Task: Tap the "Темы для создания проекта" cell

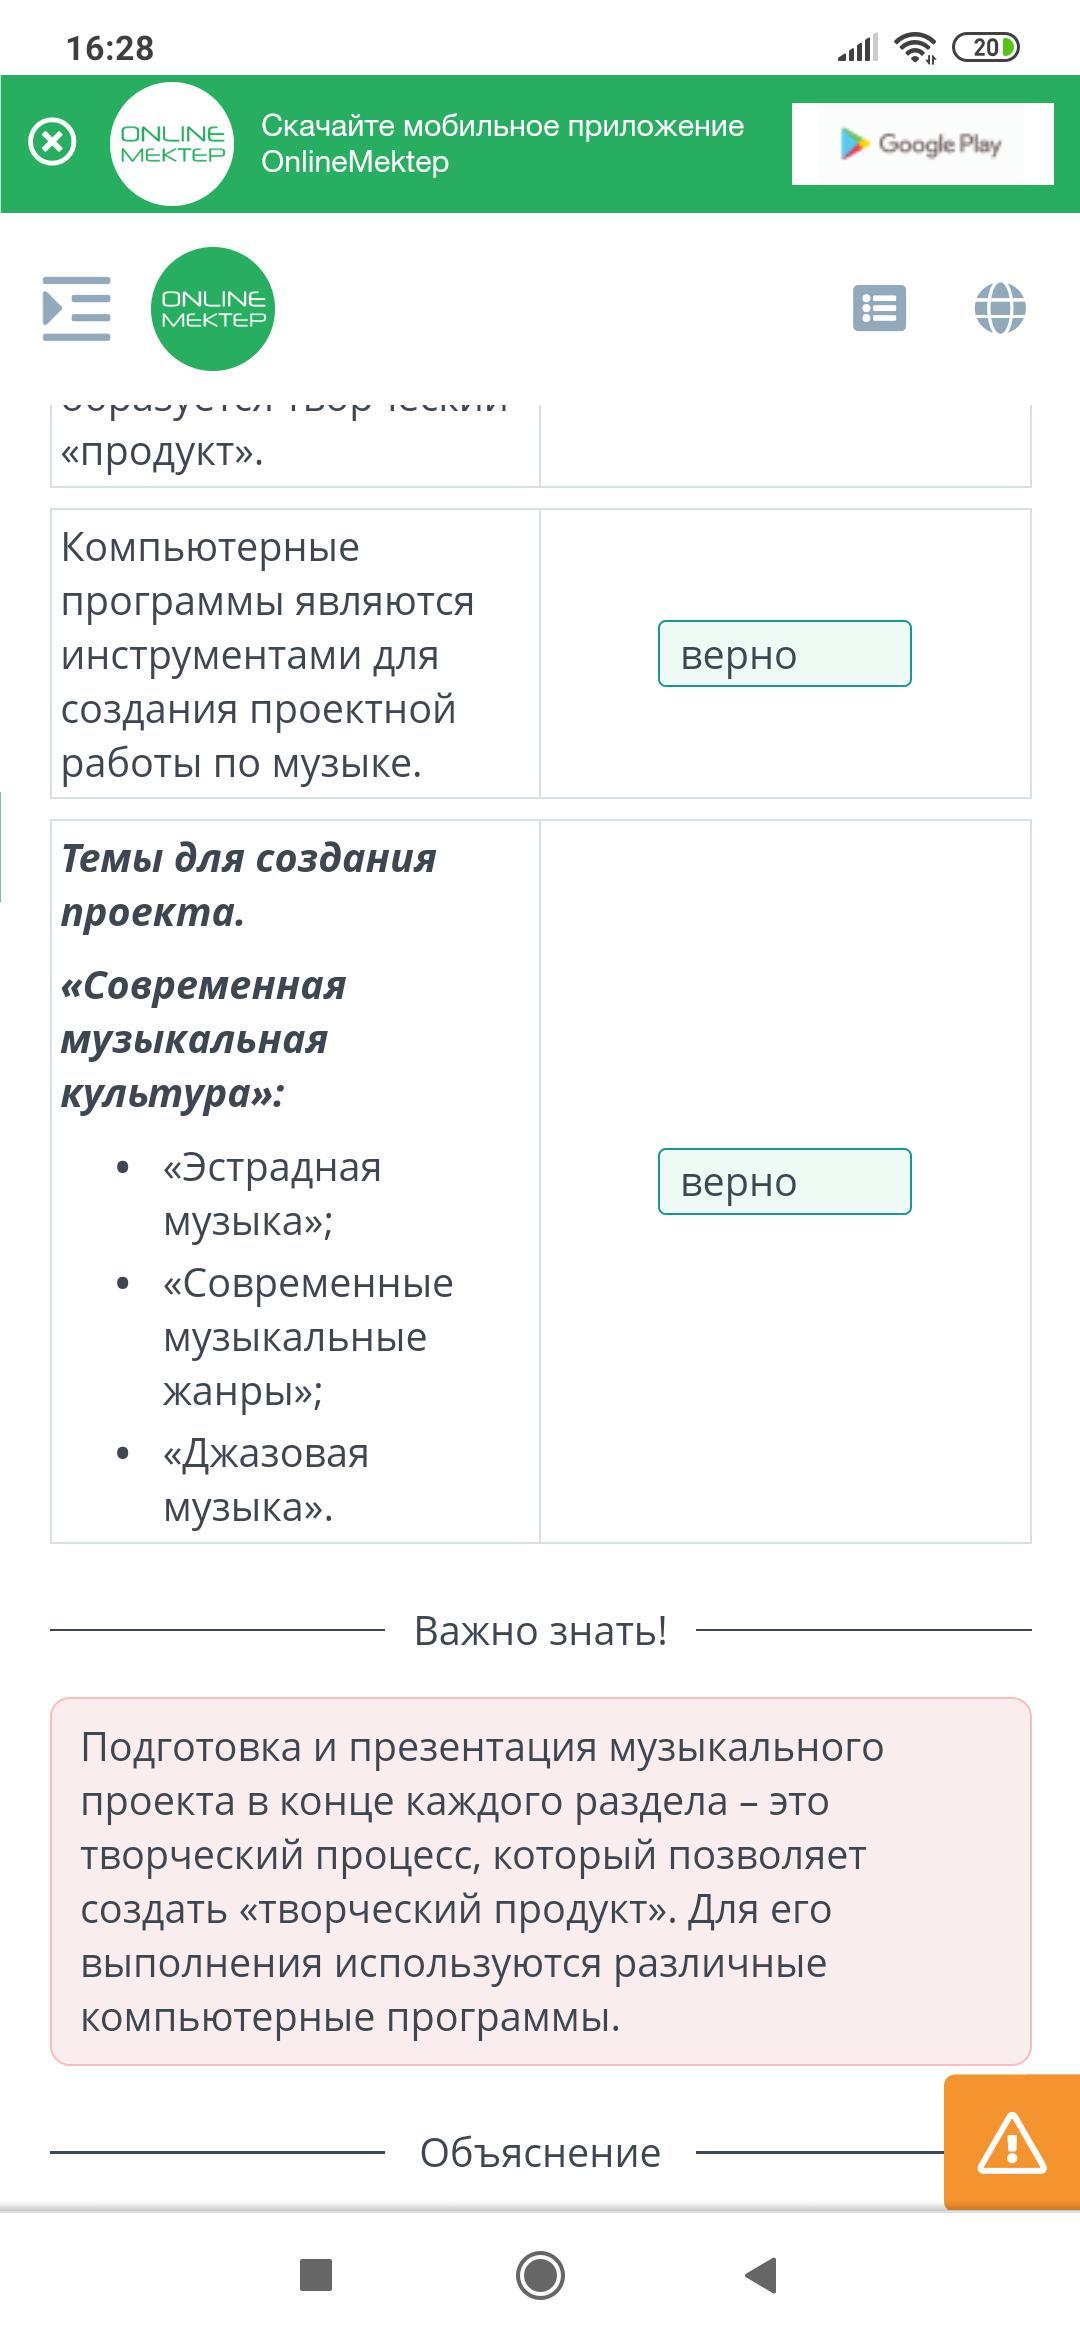Action: [295, 1182]
